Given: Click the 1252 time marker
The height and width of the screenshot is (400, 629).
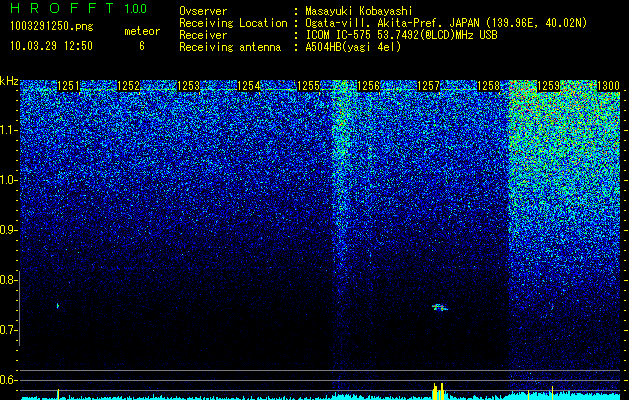Looking at the screenshot, I should tap(128, 86).
